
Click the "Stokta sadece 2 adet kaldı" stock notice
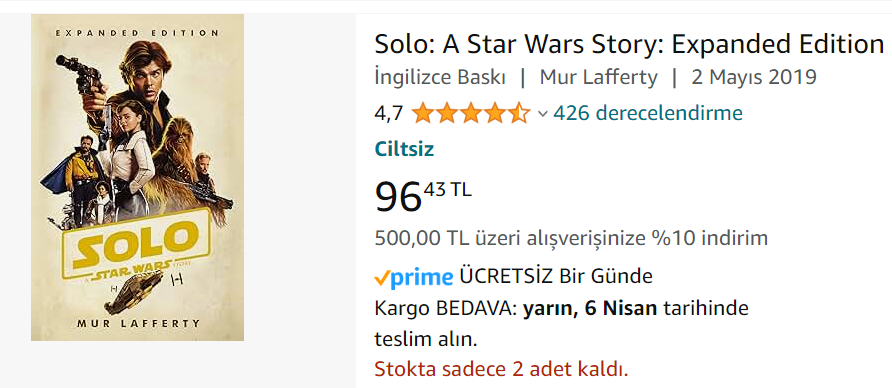pyautogui.click(x=501, y=370)
